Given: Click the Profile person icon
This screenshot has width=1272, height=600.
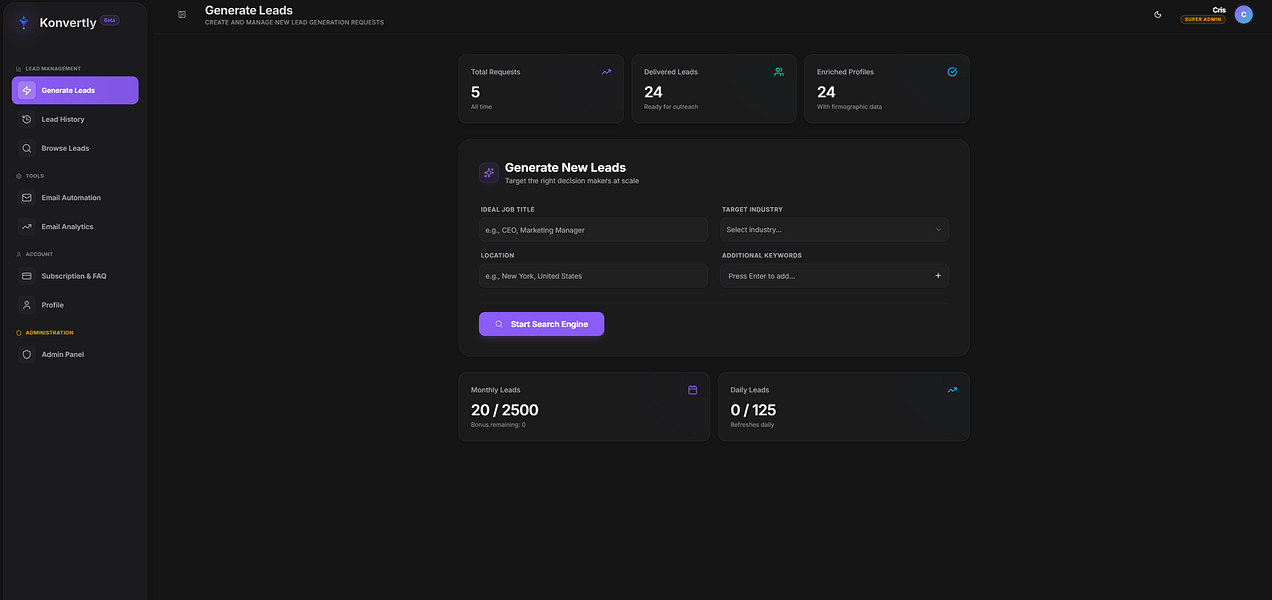Looking at the screenshot, I should click(27, 305).
